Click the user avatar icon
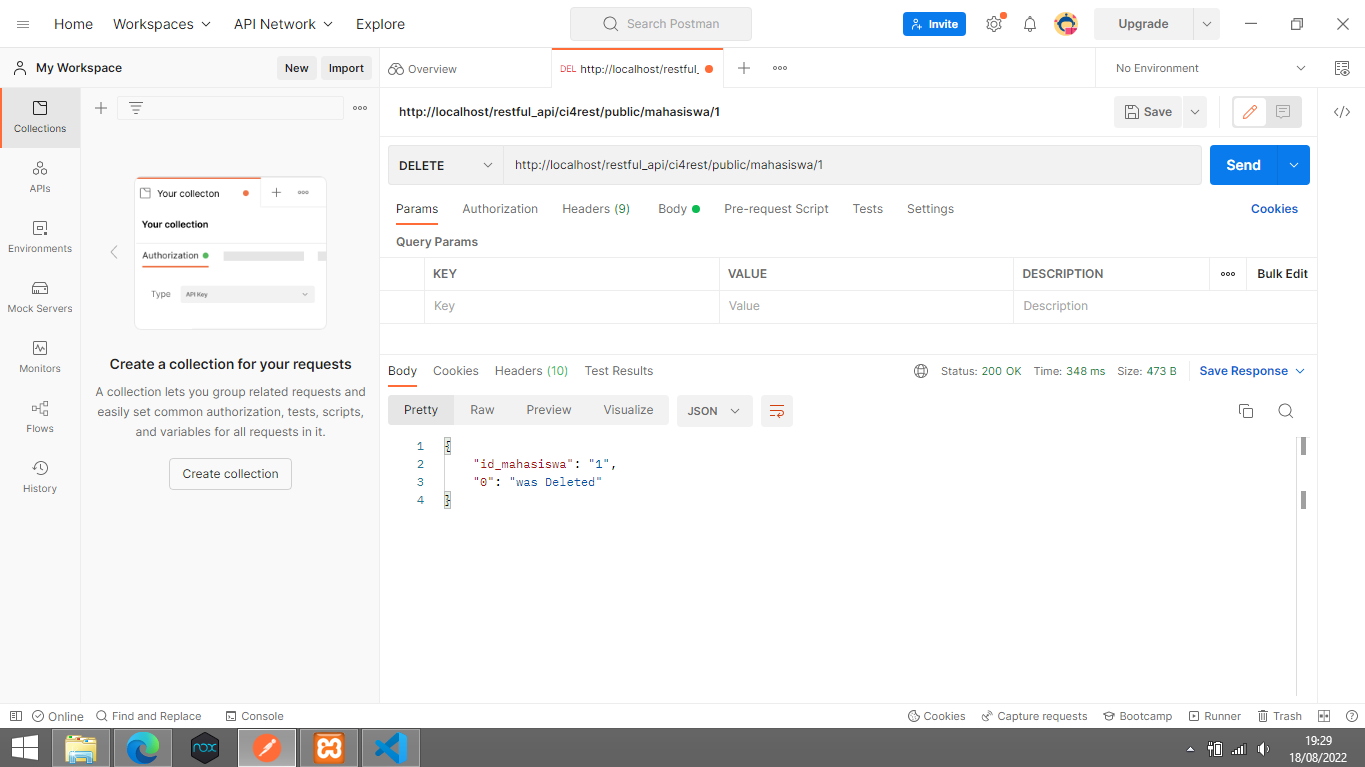Image resolution: width=1365 pixels, height=767 pixels. point(1066,24)
